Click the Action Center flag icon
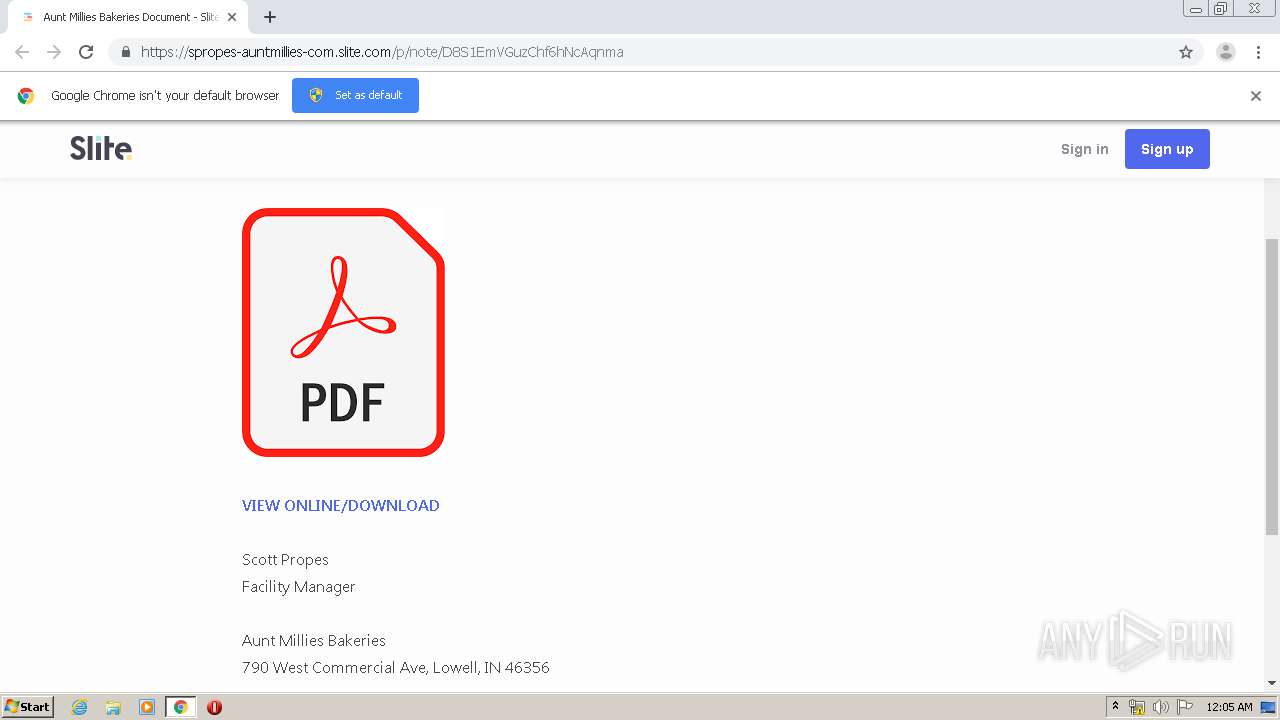This screenshot has width=1280, height=720. coord(1185,707)
